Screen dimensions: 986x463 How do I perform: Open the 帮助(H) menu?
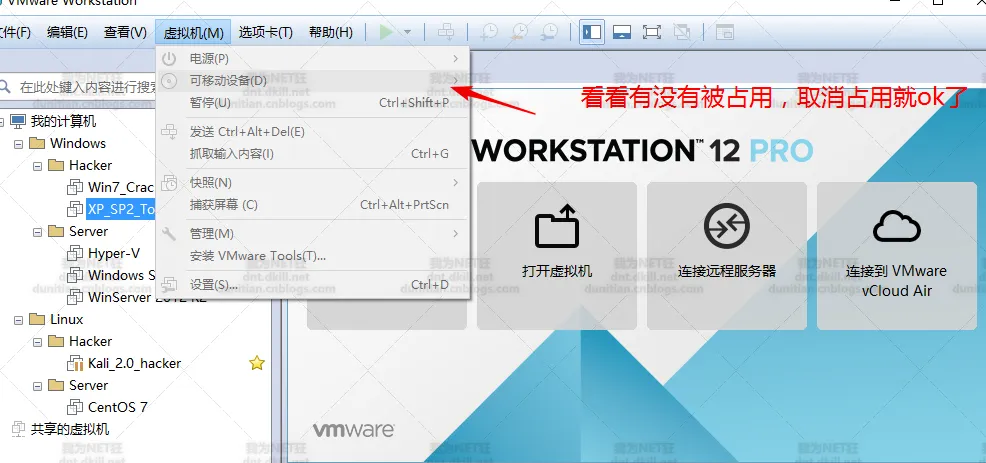pos(331,33)
